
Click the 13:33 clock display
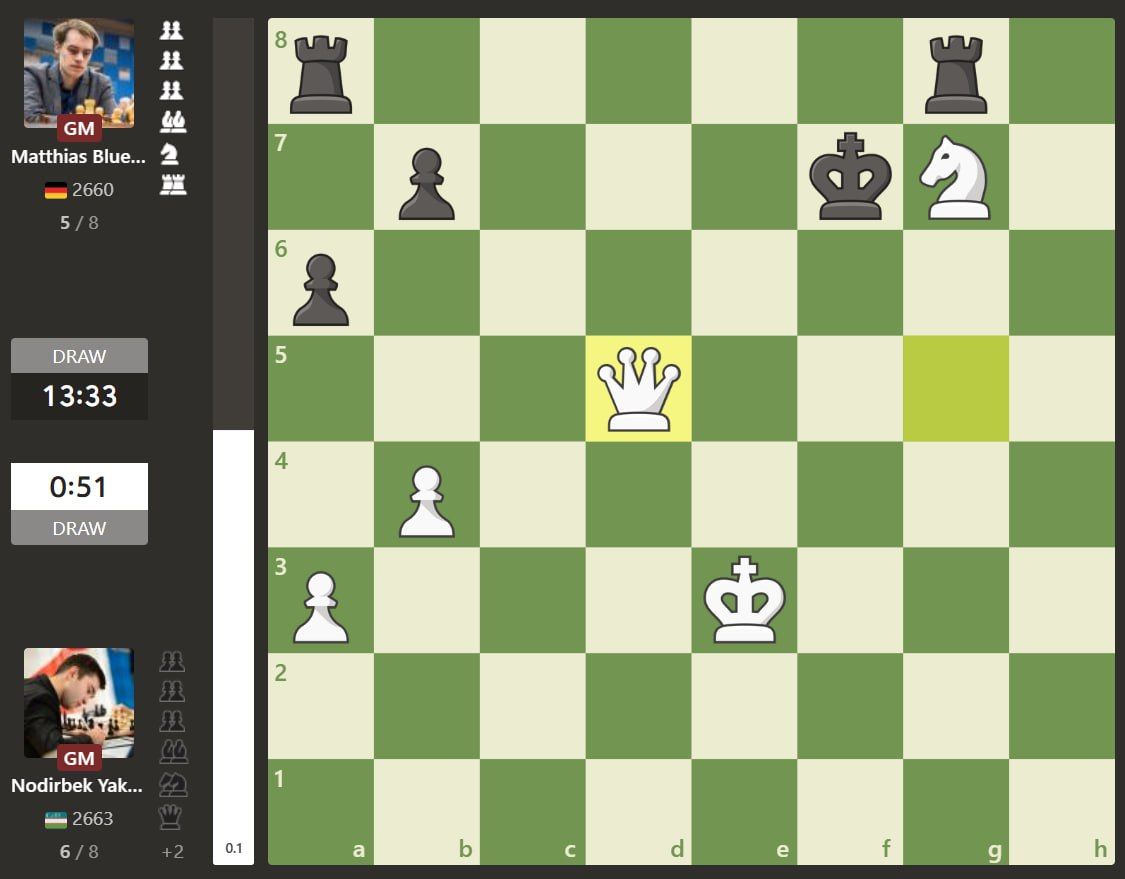[x=79, y=396]
